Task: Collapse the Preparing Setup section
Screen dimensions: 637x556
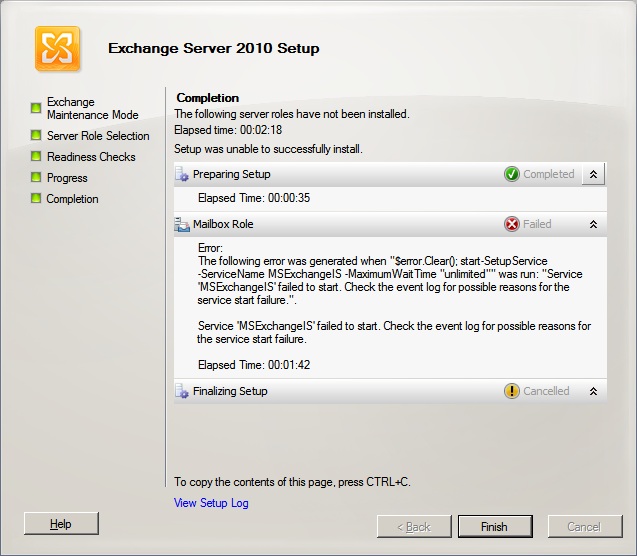Action: 593,174
